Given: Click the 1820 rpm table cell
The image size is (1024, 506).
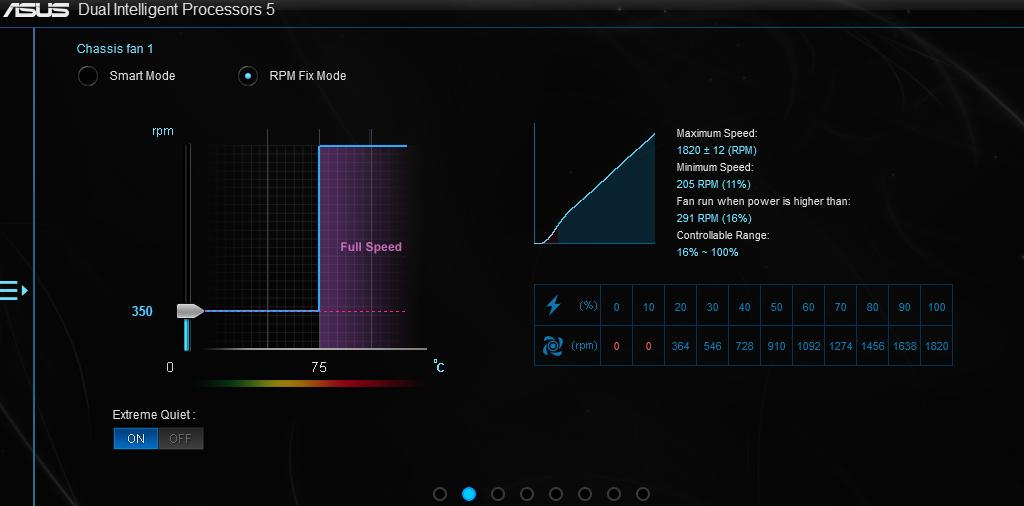Looking at the screenshot, I should coord(936,346).
